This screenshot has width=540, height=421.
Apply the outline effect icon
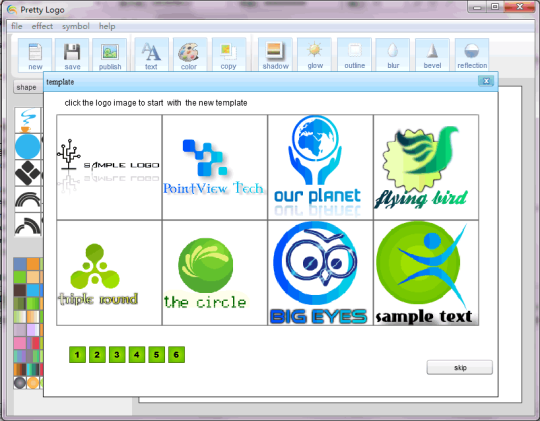click(x=354, y=55)
